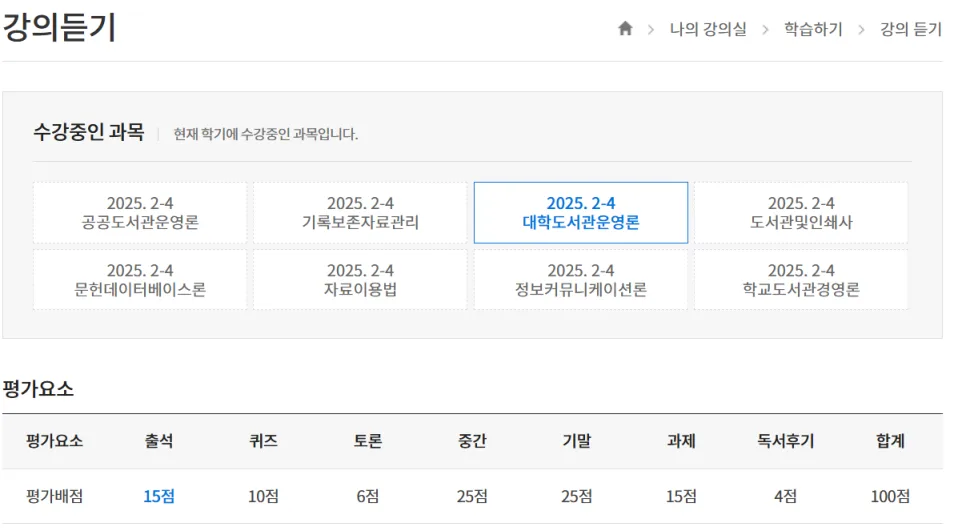This screenshot has width=966, height=531.
Task: Click the home icon in breadcrumb
Action: pos(625,28)
